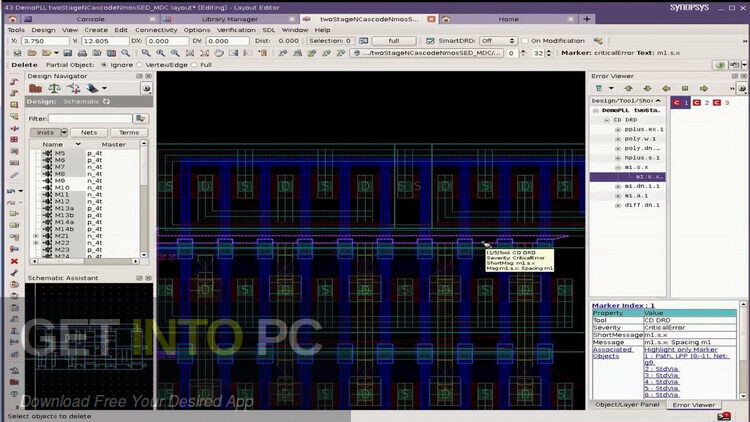The height and width of the screenshot is (422, 750).
Task: Click the print icon in toolbar
Action: [82, 53]
